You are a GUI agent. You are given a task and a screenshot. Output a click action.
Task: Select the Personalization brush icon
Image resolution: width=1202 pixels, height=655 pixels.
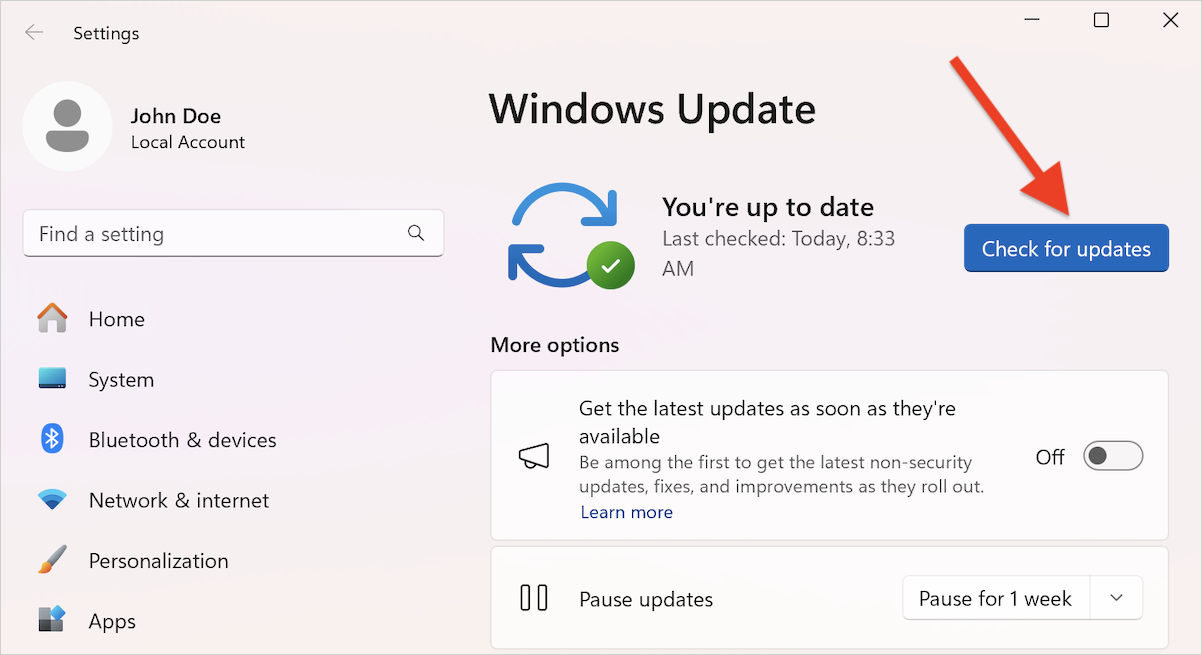tap(51, 560)
